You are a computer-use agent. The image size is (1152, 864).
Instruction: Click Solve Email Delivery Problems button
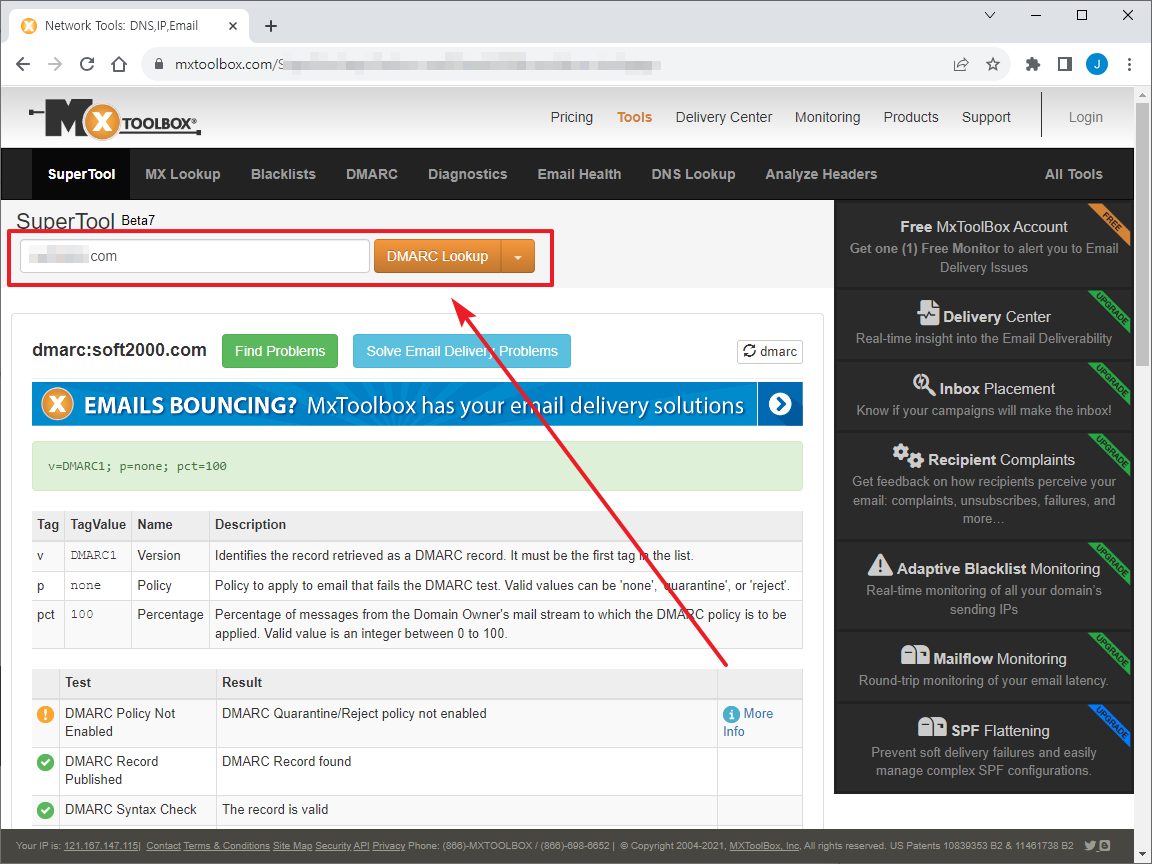coord(462,351)
